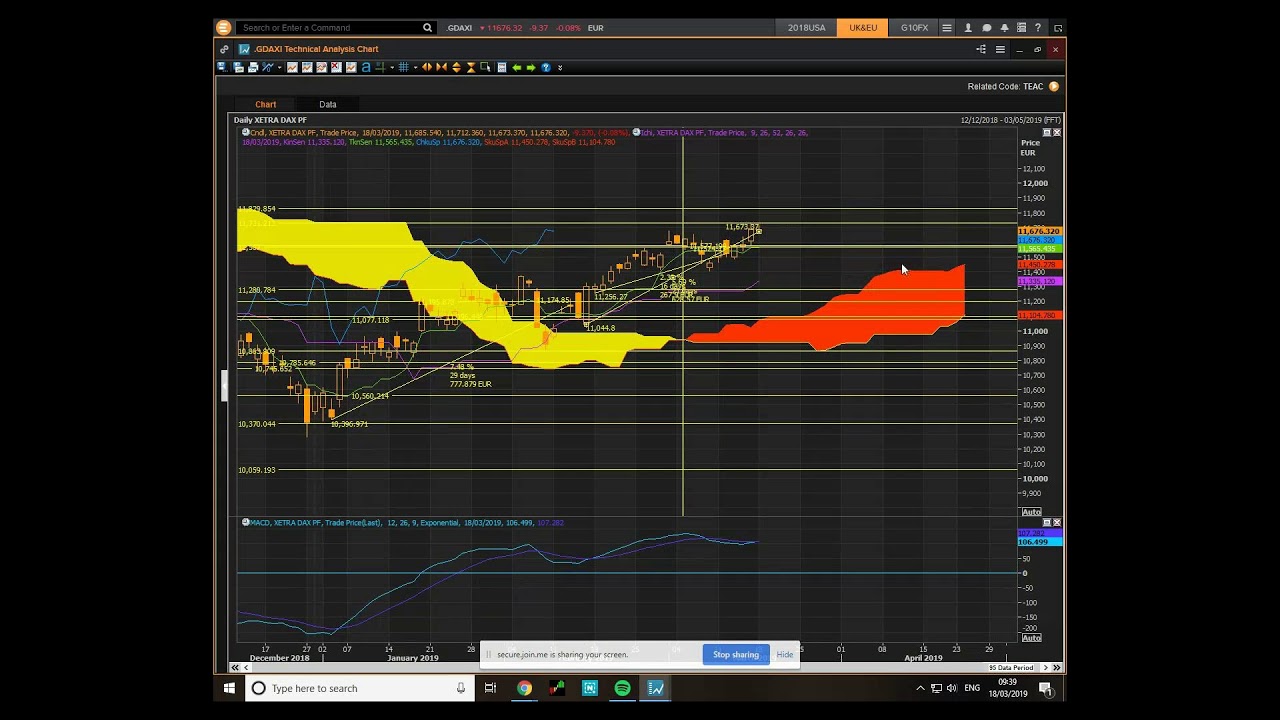Click the remove analysis red X icon
1280x720 pixels.
(x=336, y=67)
